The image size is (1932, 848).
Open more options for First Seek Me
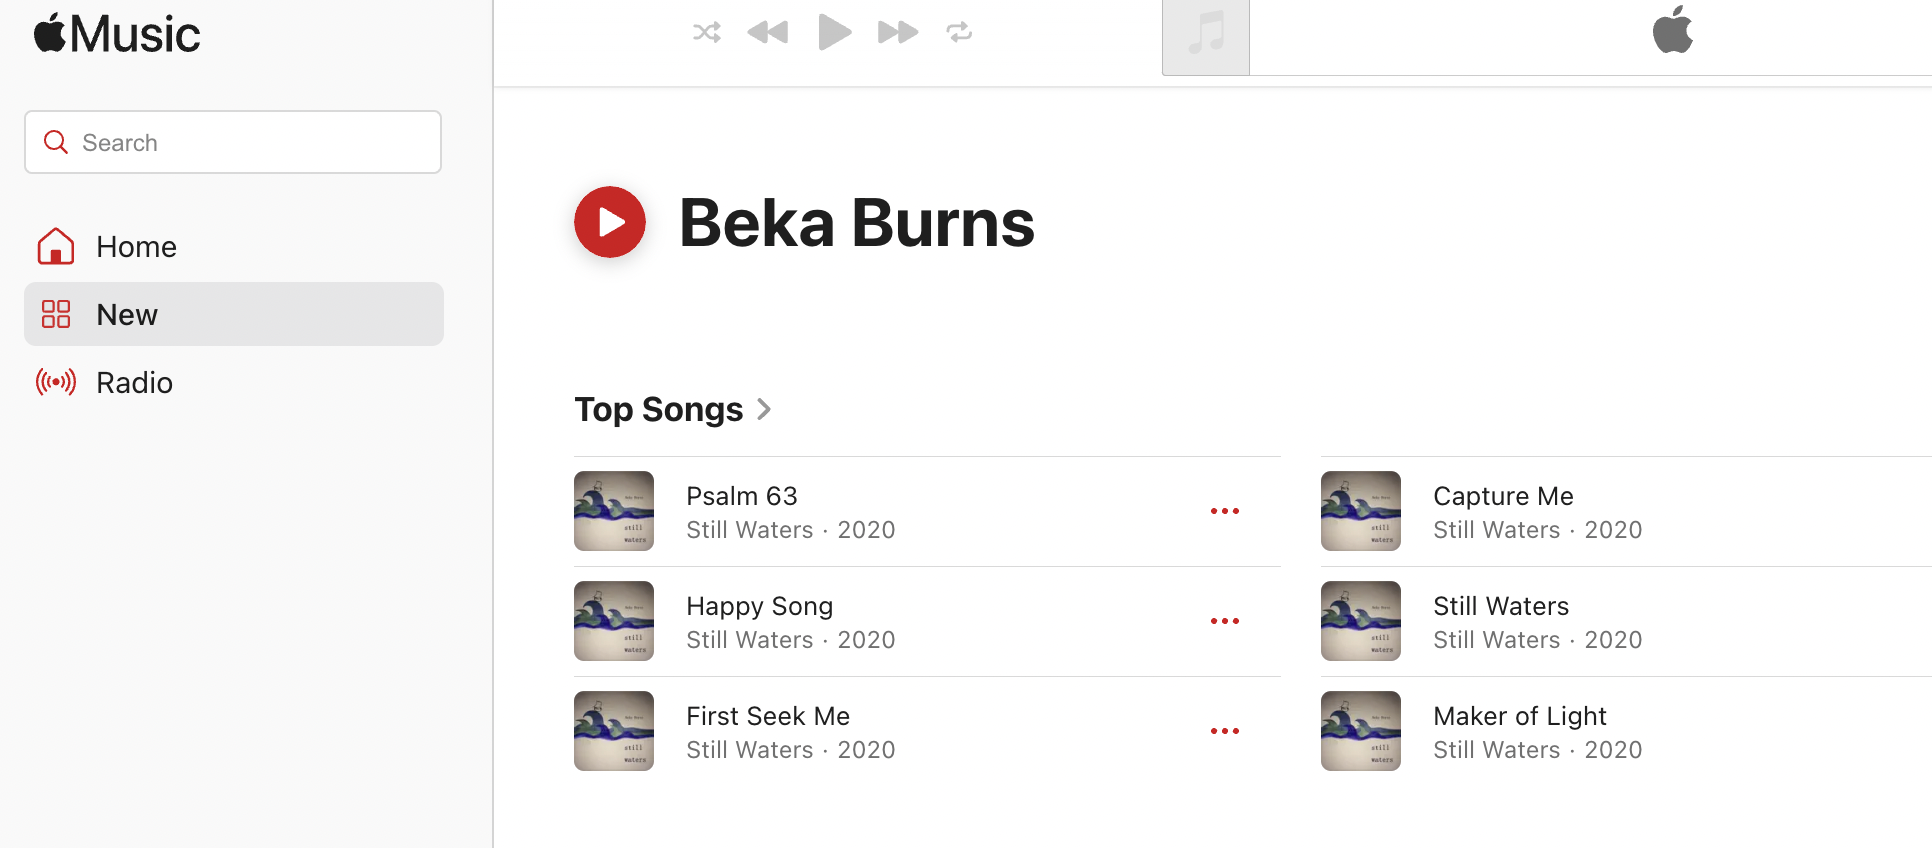click(1225, 731)
